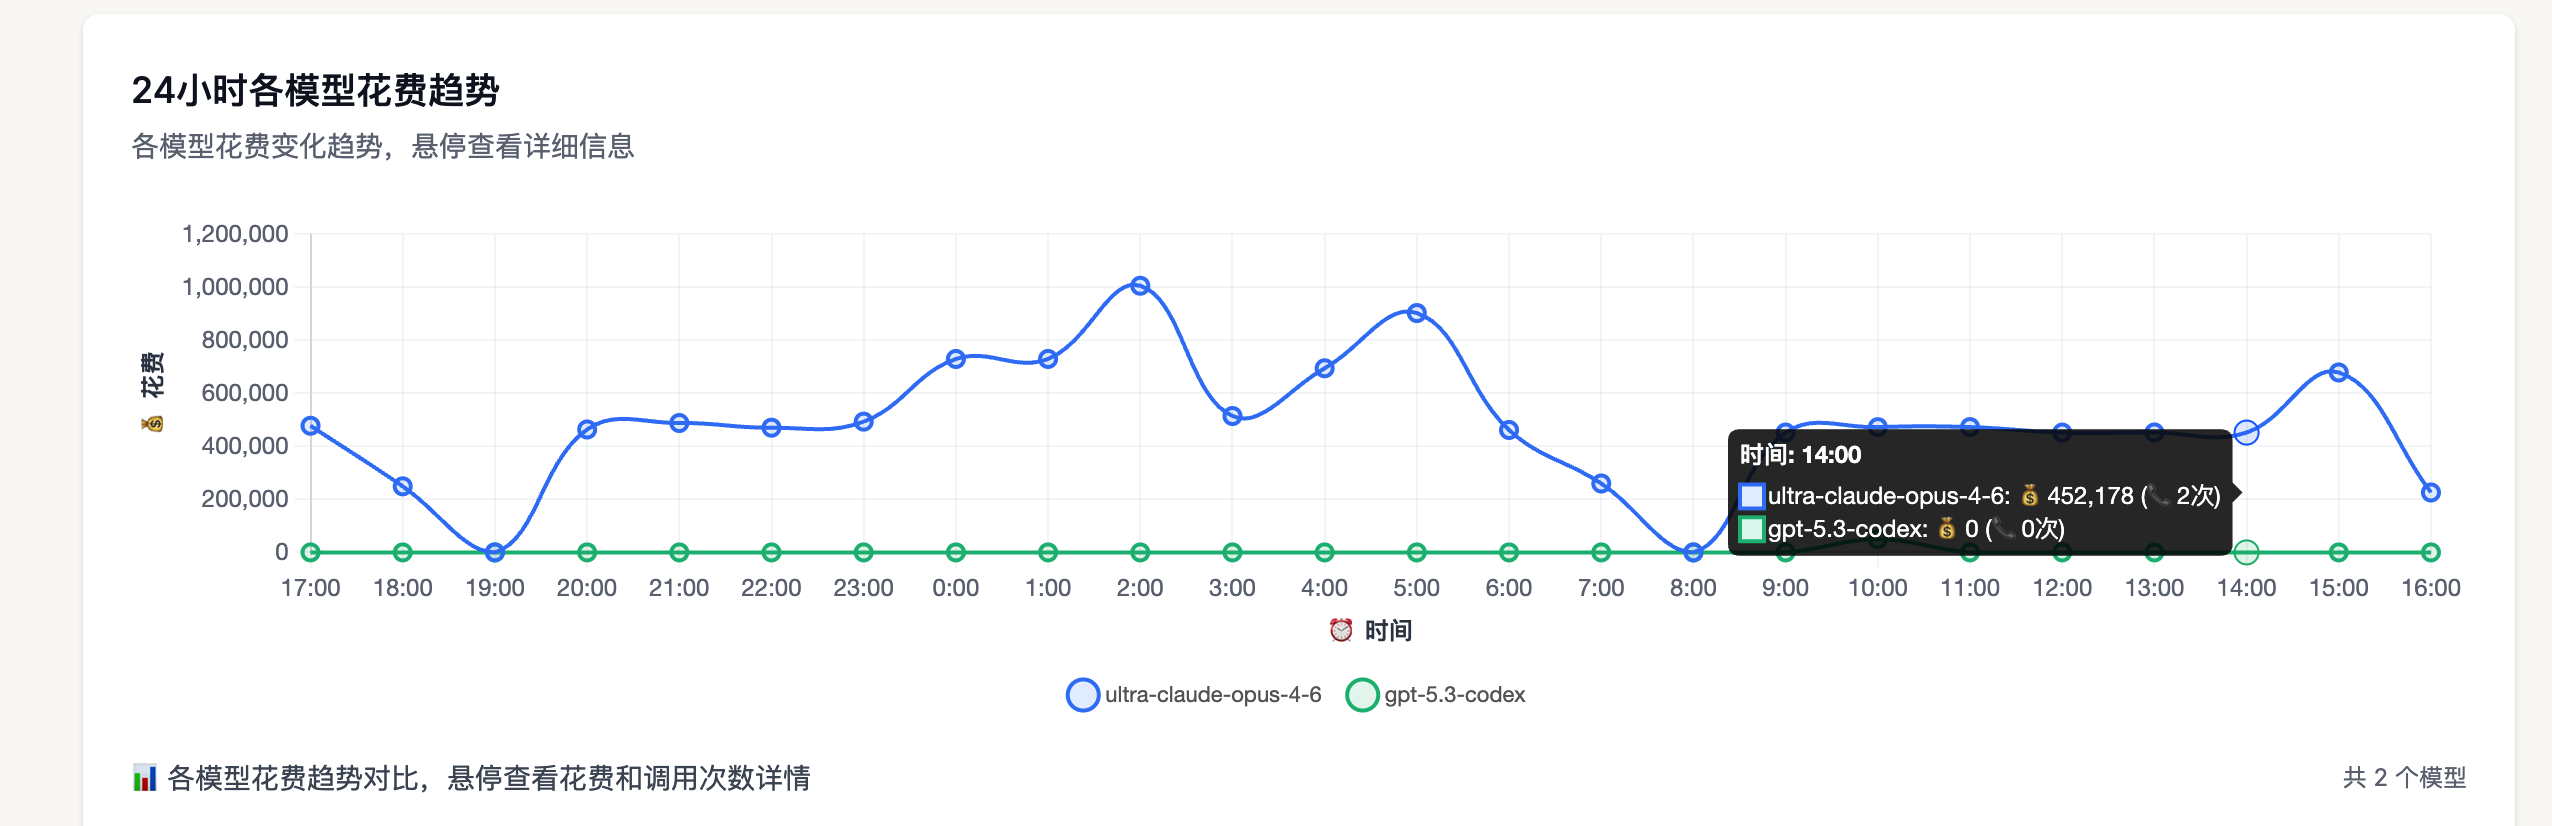
Task: Select the blue zero point at 19:00
Action: coord(495,552)
